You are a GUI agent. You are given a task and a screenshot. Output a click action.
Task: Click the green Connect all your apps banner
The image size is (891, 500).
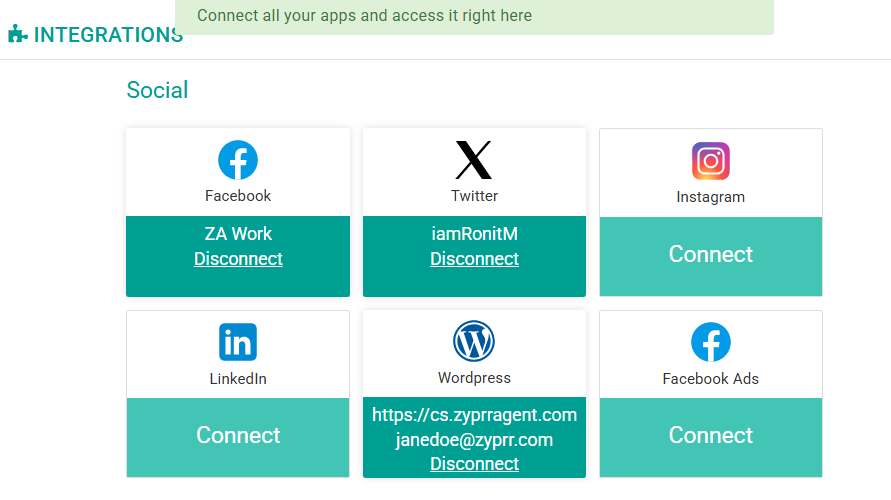pyautogui.click(x=474, y=16)
